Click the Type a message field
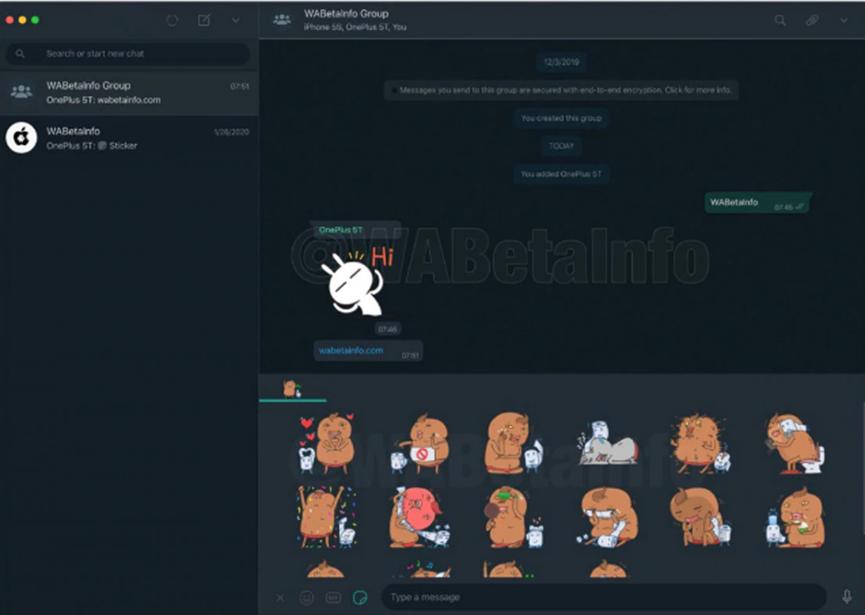 click(600, 598)
